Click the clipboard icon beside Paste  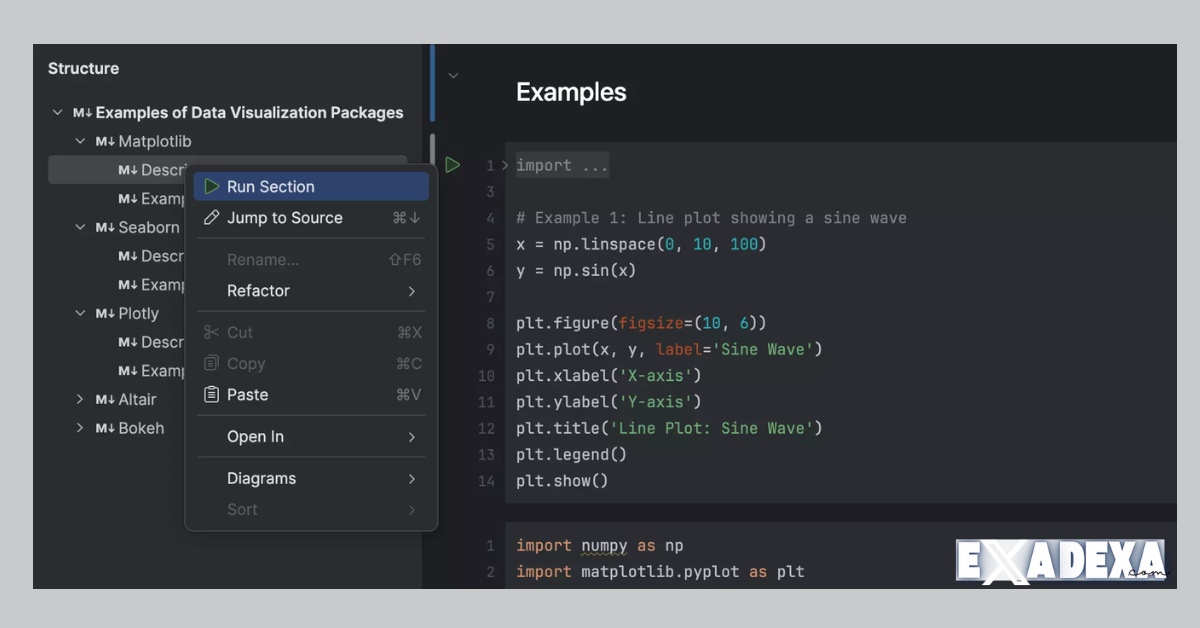click(211, 394)
